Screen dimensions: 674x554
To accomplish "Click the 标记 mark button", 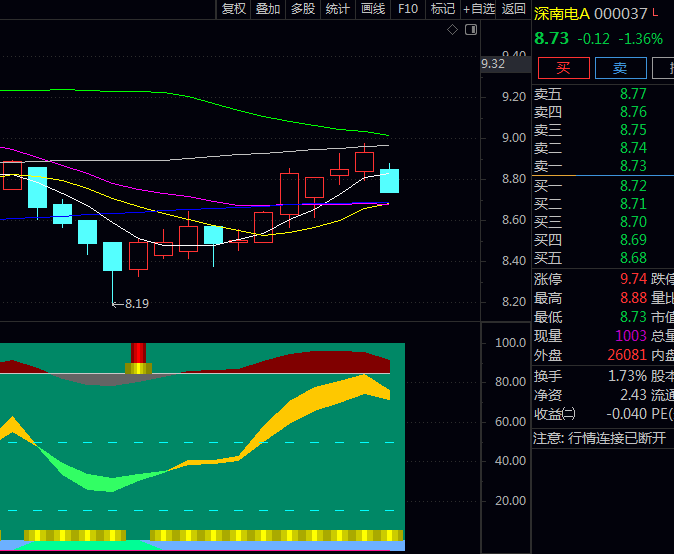I will pyautogui.click(x=442, y=9).
